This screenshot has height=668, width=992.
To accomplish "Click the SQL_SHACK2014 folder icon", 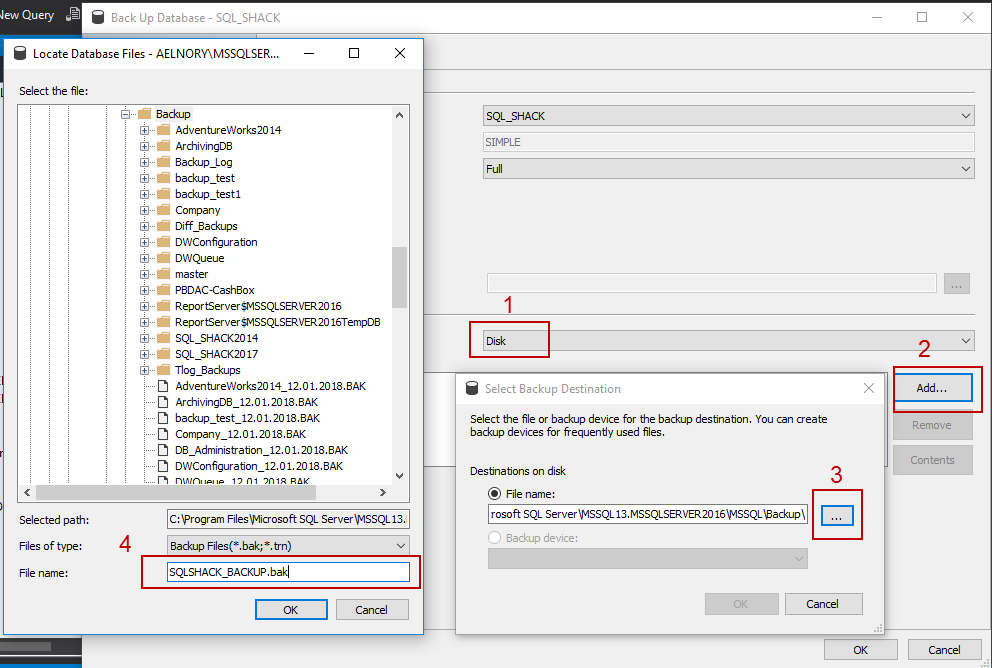I will (164, 338).
